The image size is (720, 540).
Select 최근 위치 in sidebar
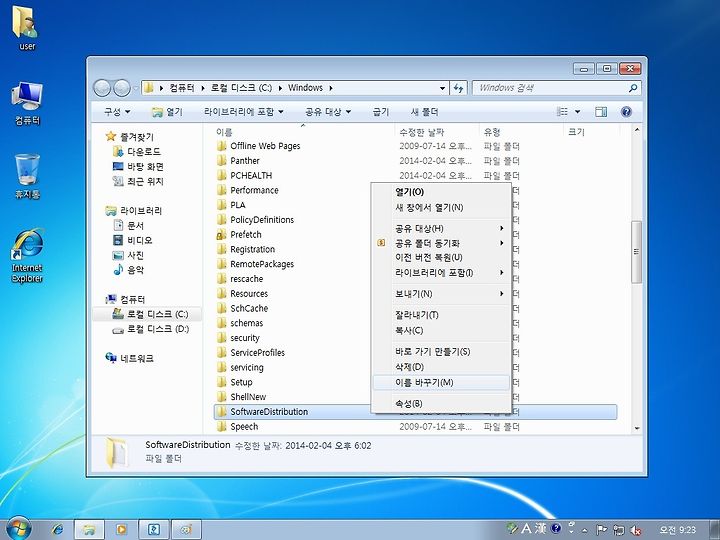(x=138, y=181)
